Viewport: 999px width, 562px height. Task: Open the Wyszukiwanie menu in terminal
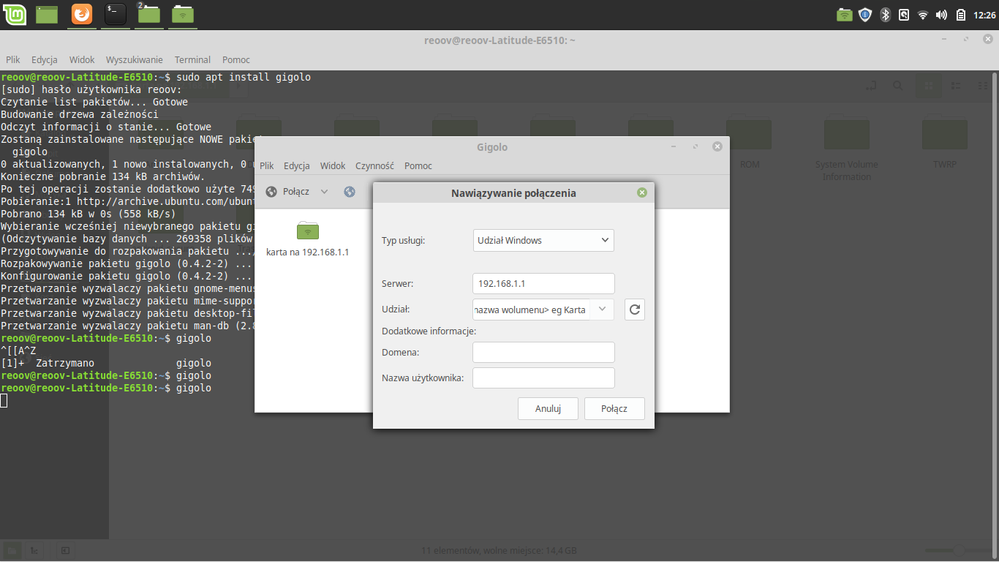click(134, 60)
